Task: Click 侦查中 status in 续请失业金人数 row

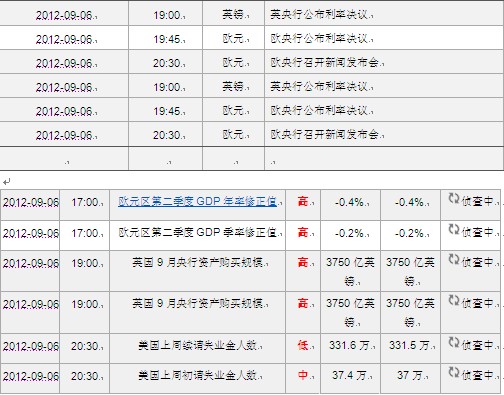Action: tap(478, 344)
